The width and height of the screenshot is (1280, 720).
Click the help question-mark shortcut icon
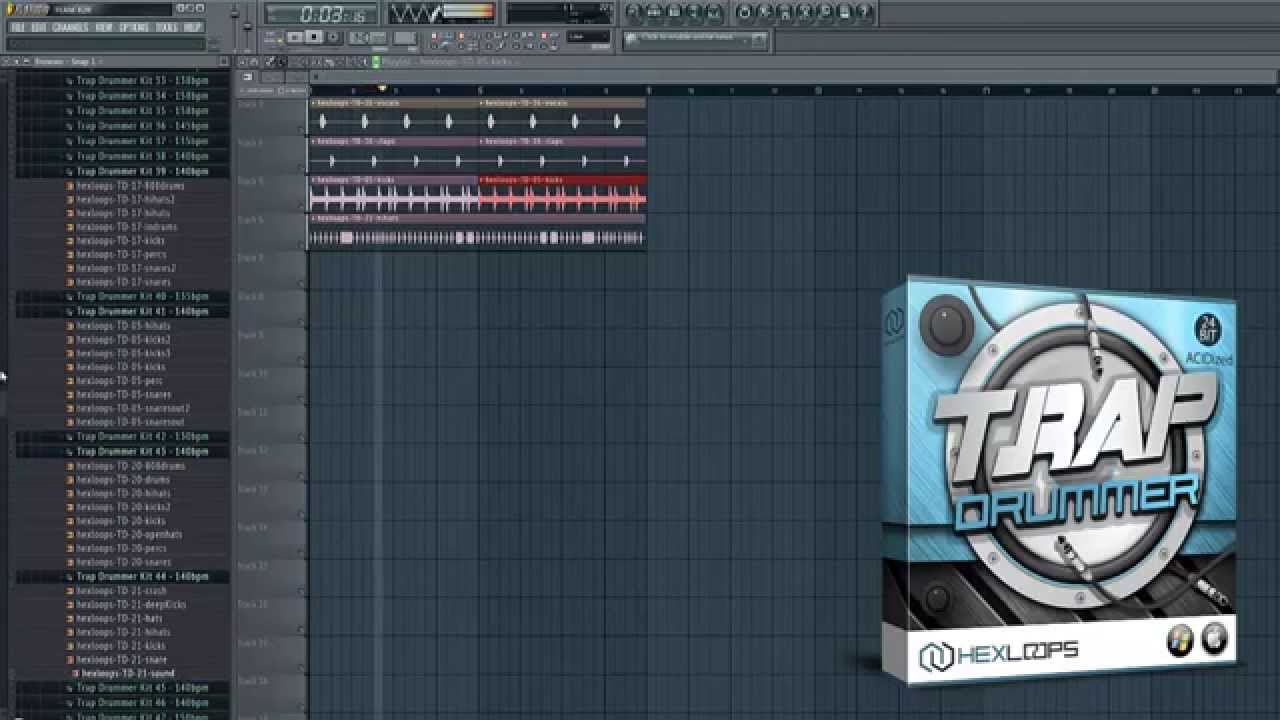pyautogui.click(x=865, y=13)
